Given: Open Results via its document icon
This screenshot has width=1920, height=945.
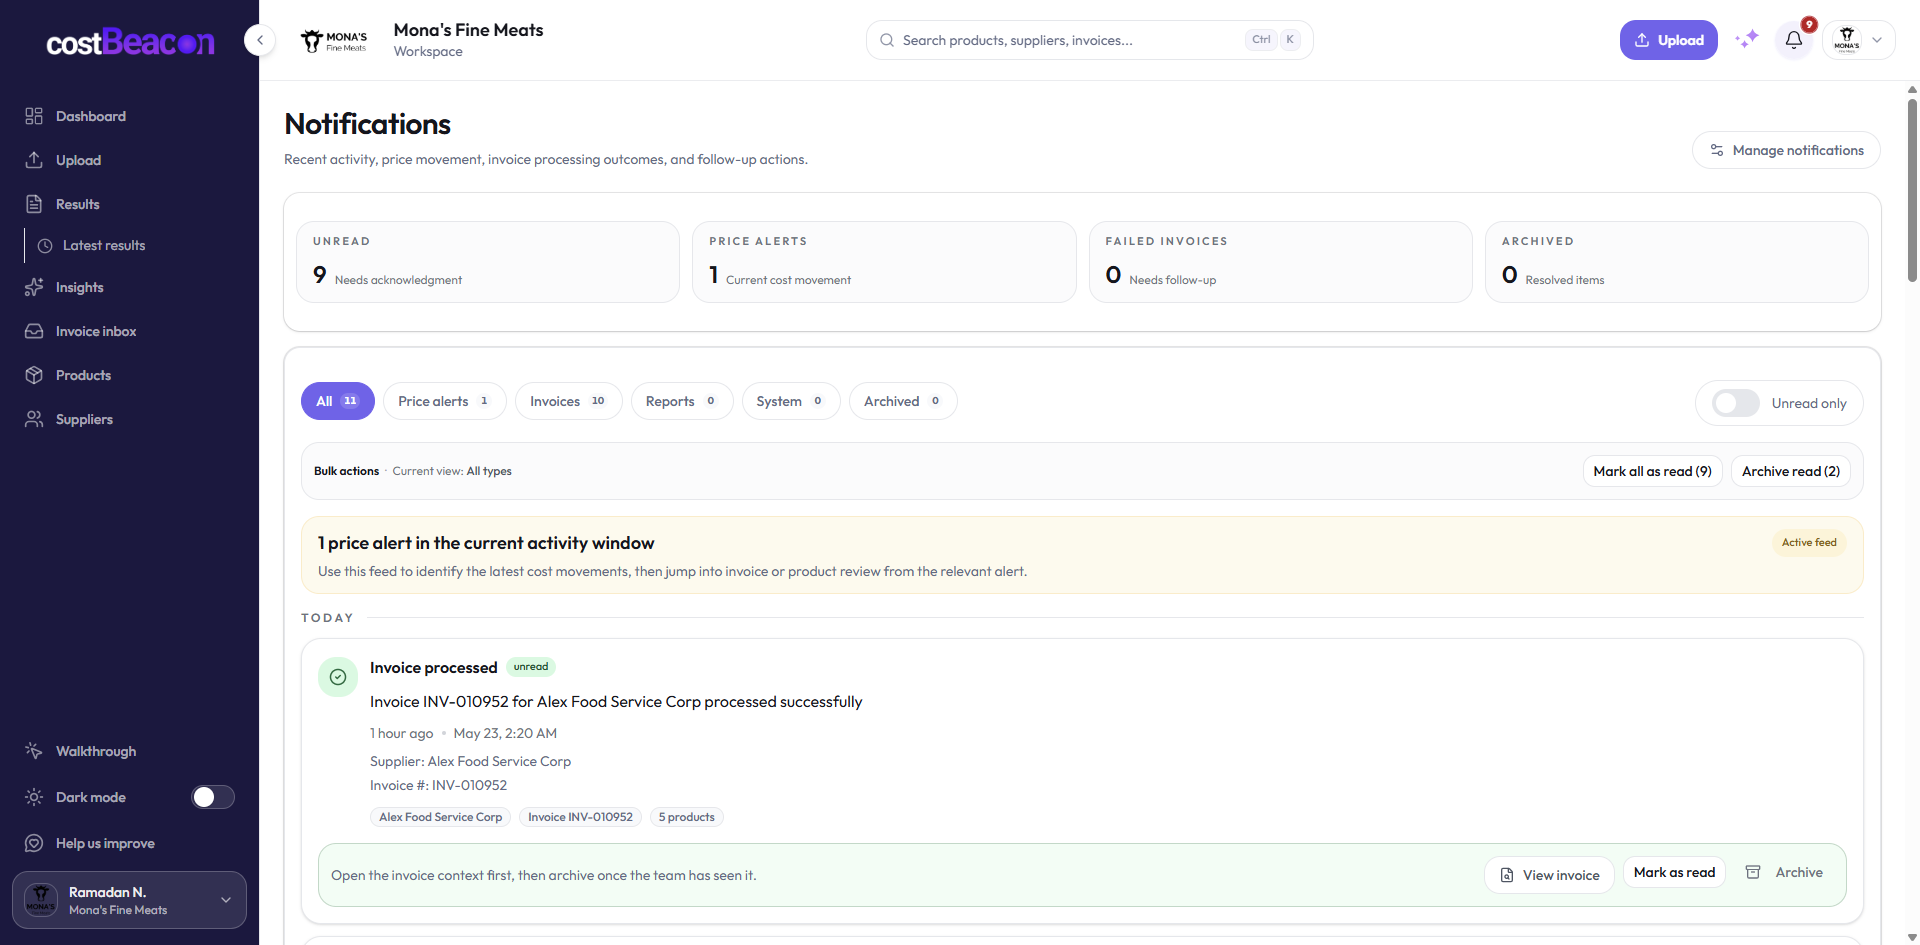Looking at the screenshot, I should coord(34,204).
